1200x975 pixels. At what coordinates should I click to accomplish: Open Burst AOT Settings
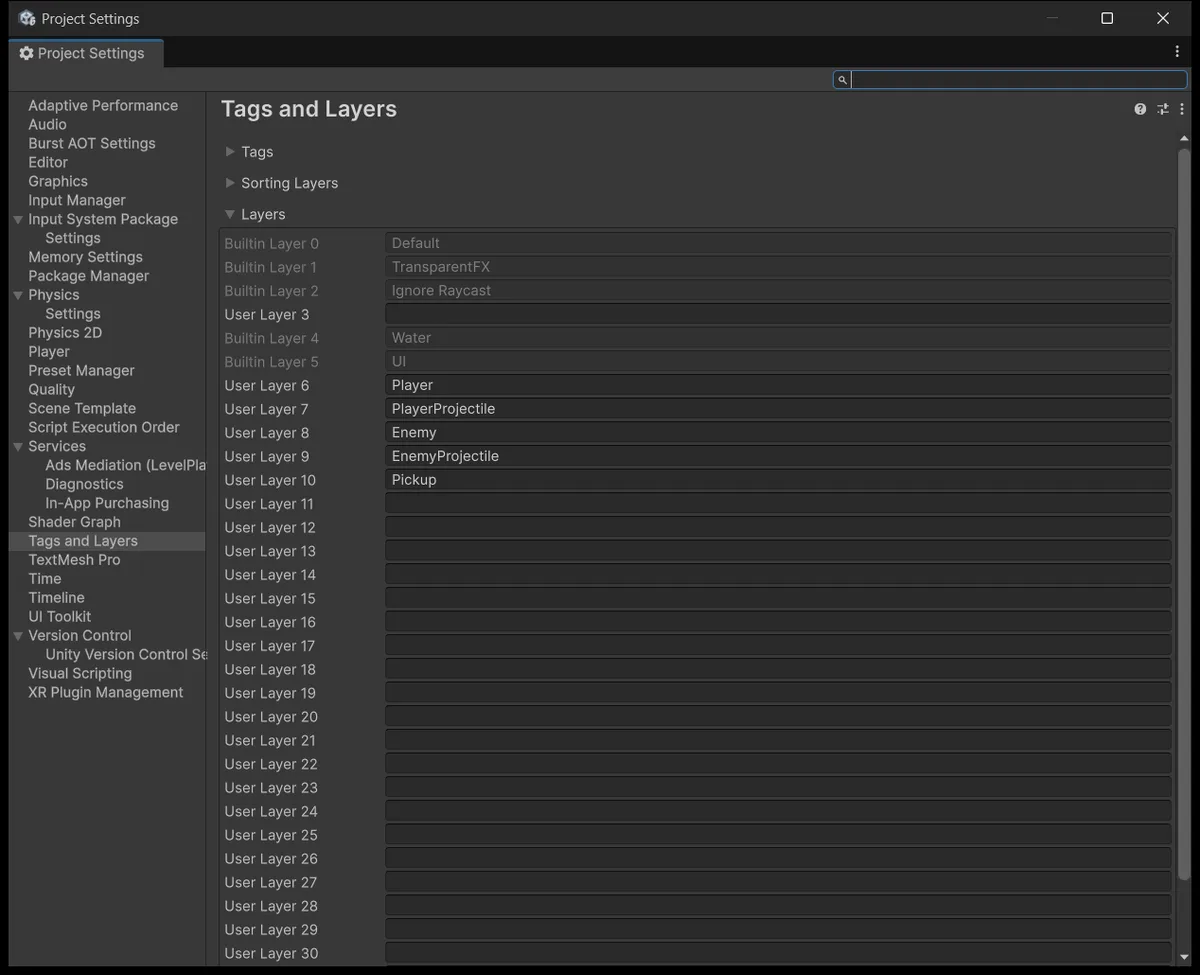tap(92, 143)
